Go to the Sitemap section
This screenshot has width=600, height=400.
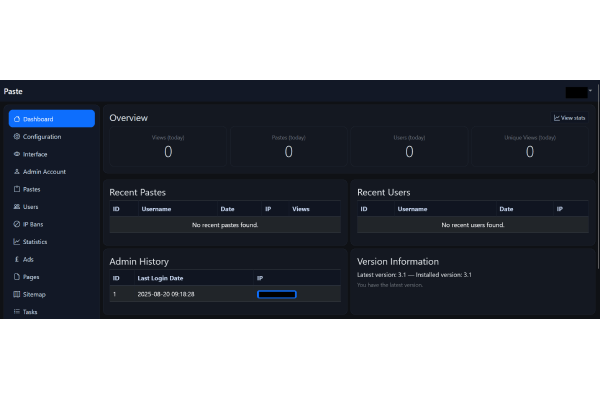tap(33, 294)
